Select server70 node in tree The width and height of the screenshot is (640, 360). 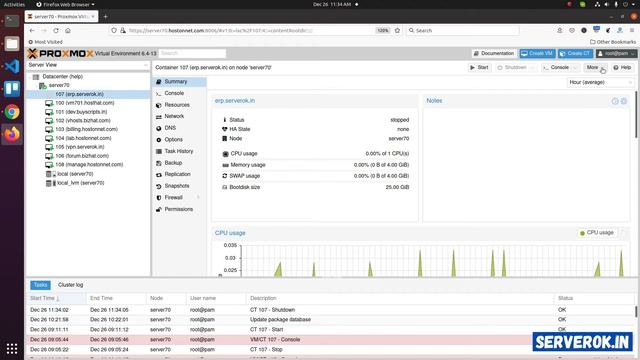click(x=59, y=85)
